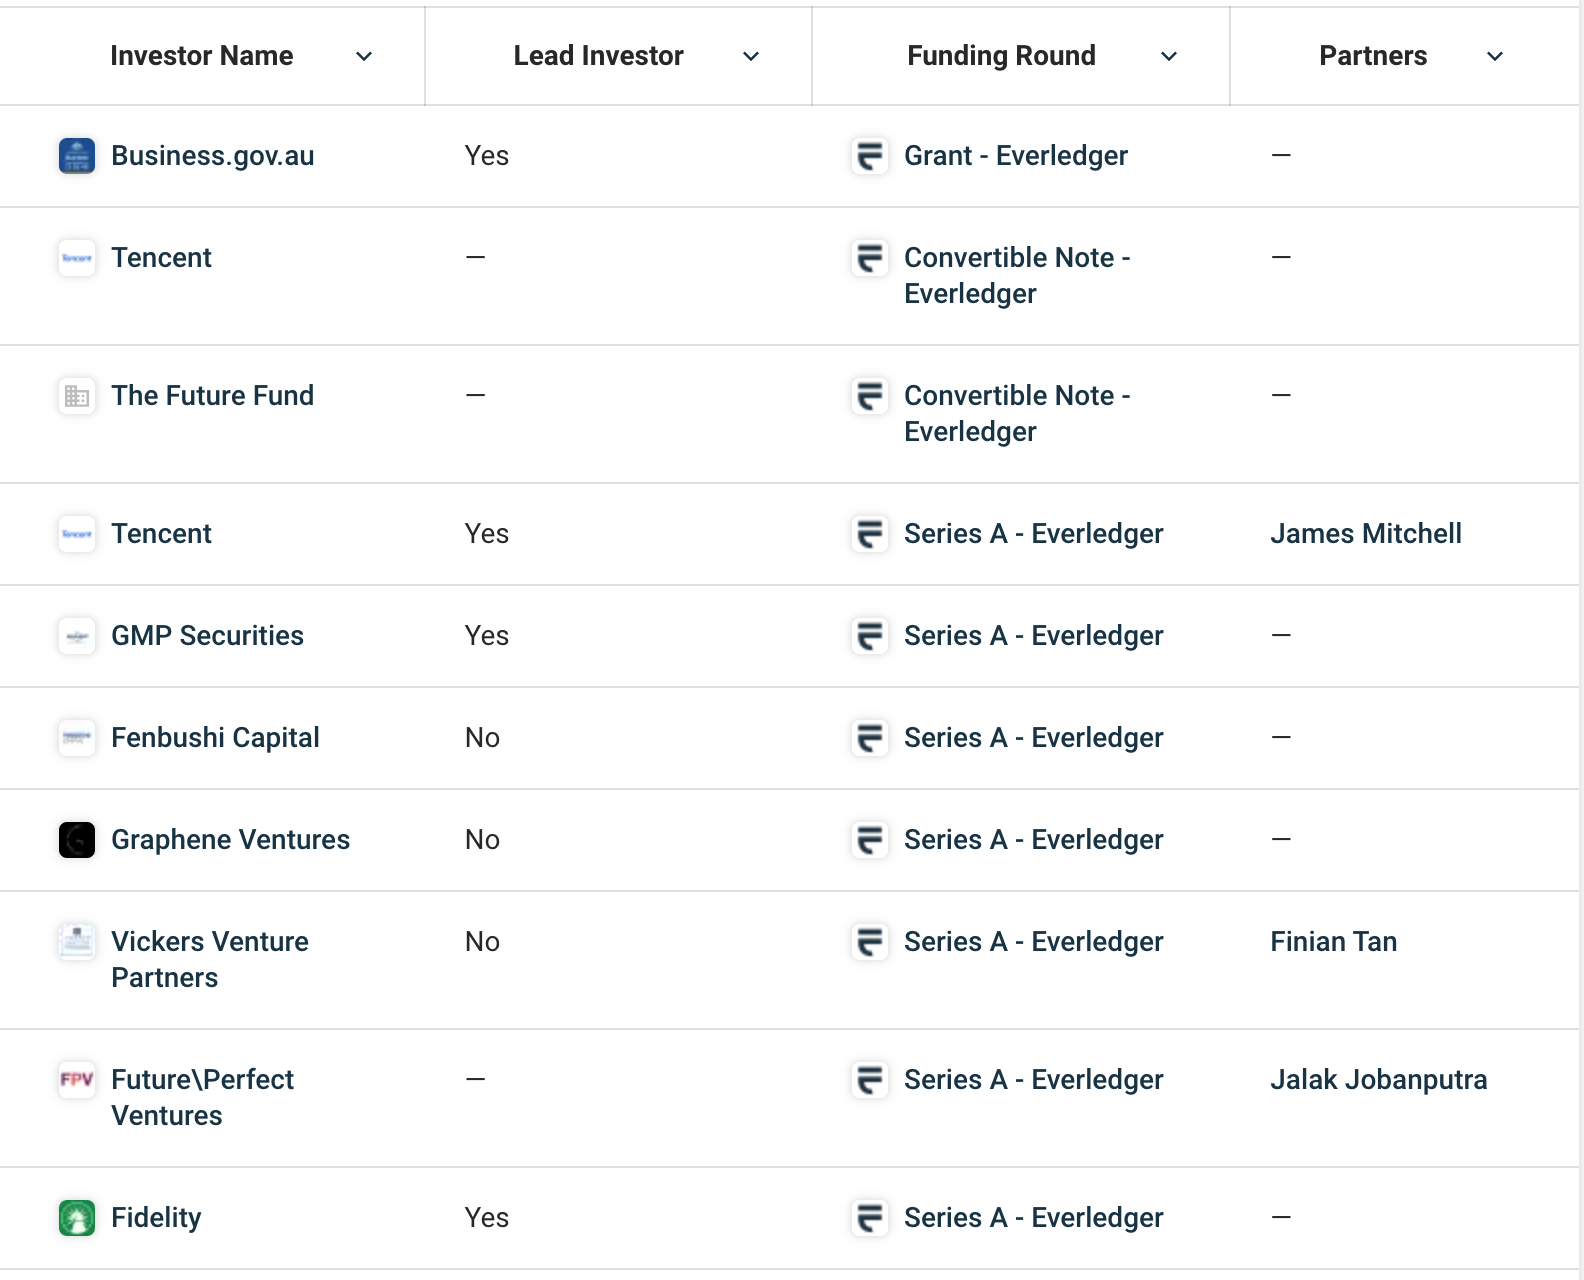Click the Everledger icon beside the Grant round
Image resolution: width=1584 pixels, height=1280 pixels.
click(870, 156)
